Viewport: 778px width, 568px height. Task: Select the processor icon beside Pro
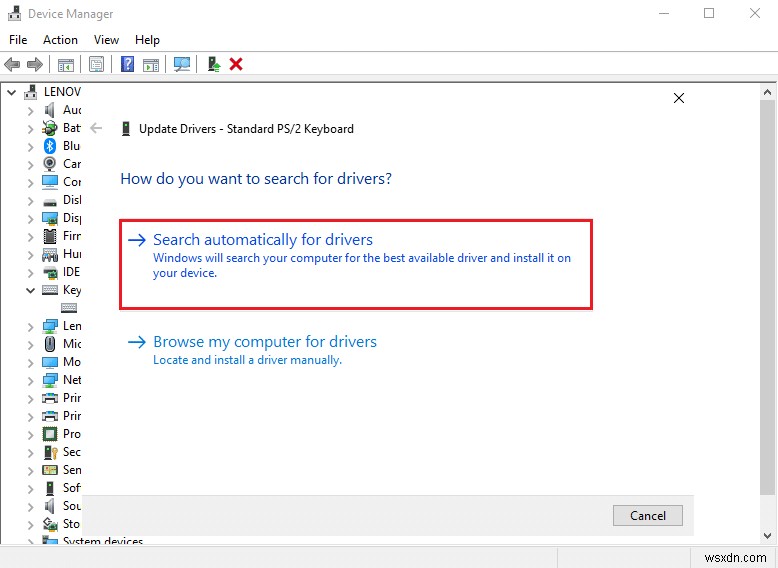[50, 435]
